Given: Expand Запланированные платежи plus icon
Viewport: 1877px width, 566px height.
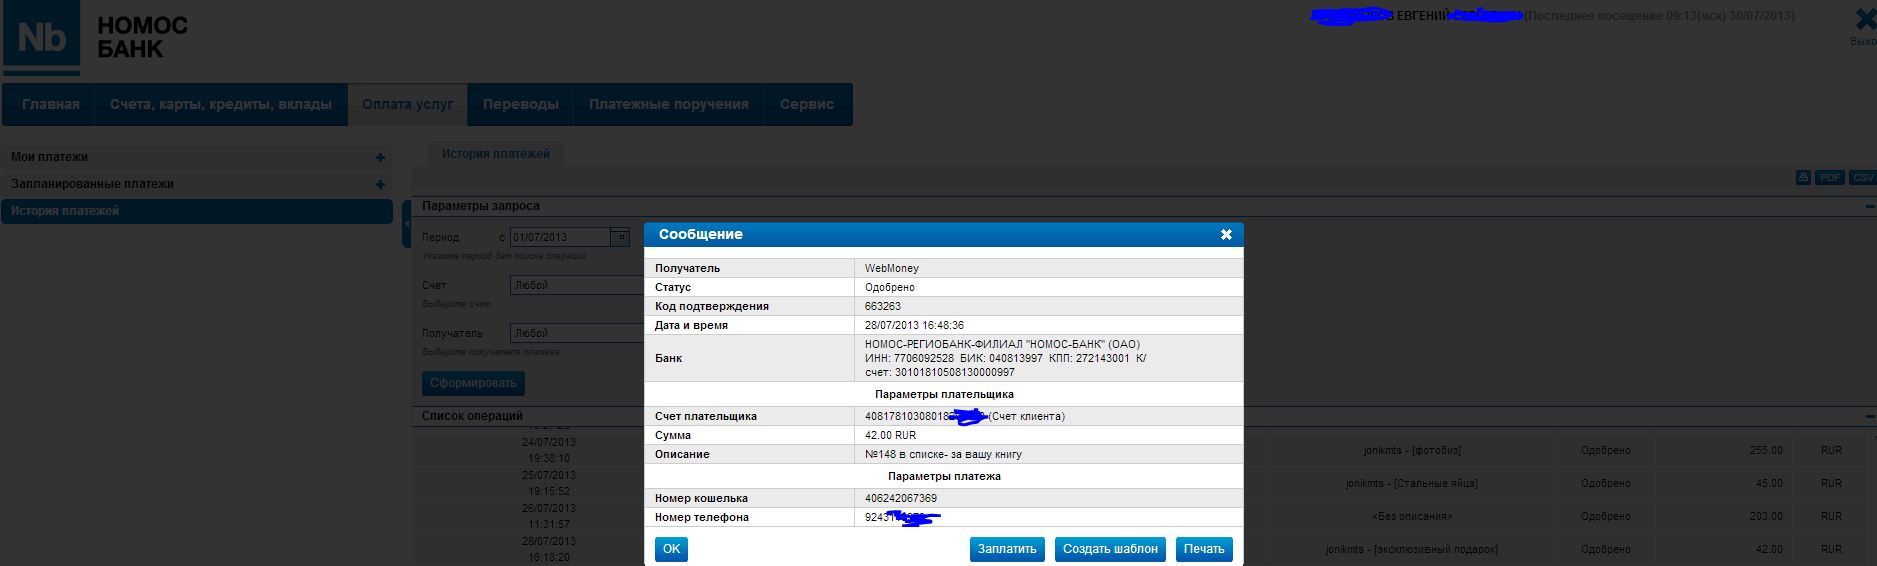Looking at the screenshot, I should click(x=380, y=184).
